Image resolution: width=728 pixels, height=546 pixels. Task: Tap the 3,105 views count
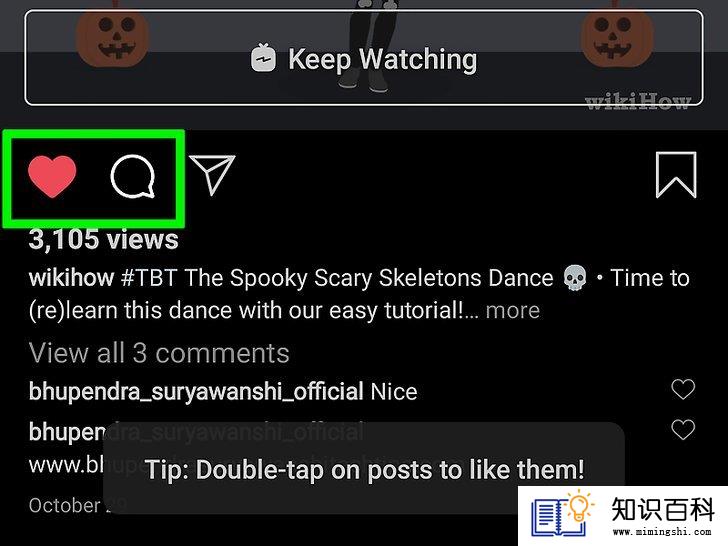pyautogui.click(x=104, y=240)
